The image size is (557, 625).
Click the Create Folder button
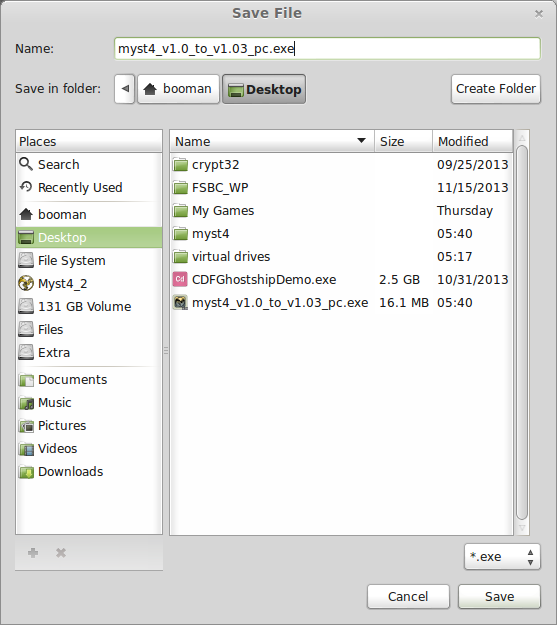click(x=496, y=88)
